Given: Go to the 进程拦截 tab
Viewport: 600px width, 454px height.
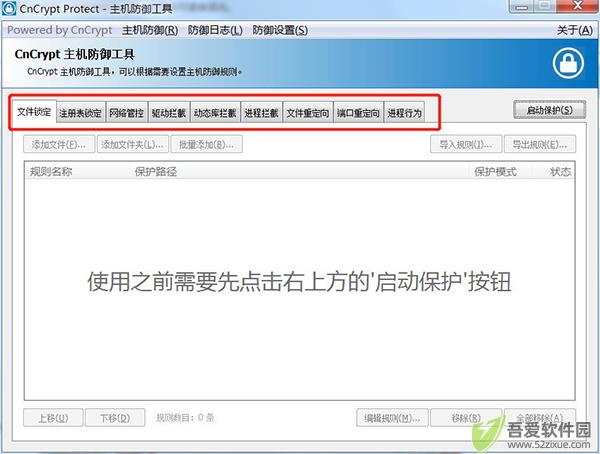Looking at the screenshot, I should tap(261, 113).
